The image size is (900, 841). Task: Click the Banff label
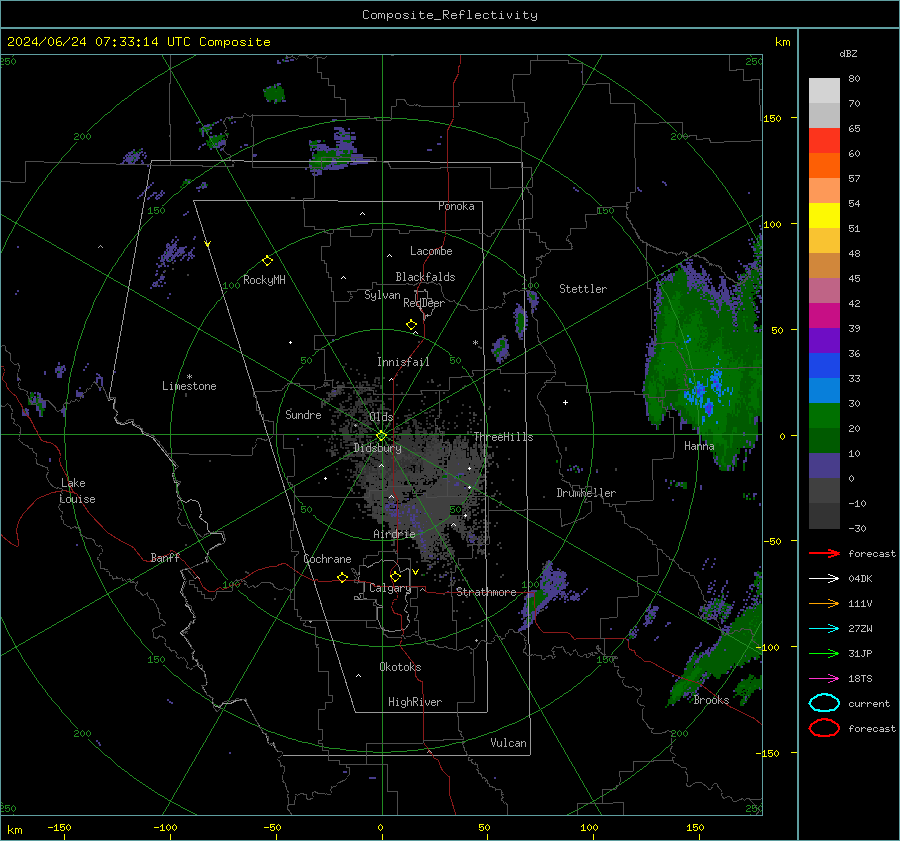click(165, 557)
